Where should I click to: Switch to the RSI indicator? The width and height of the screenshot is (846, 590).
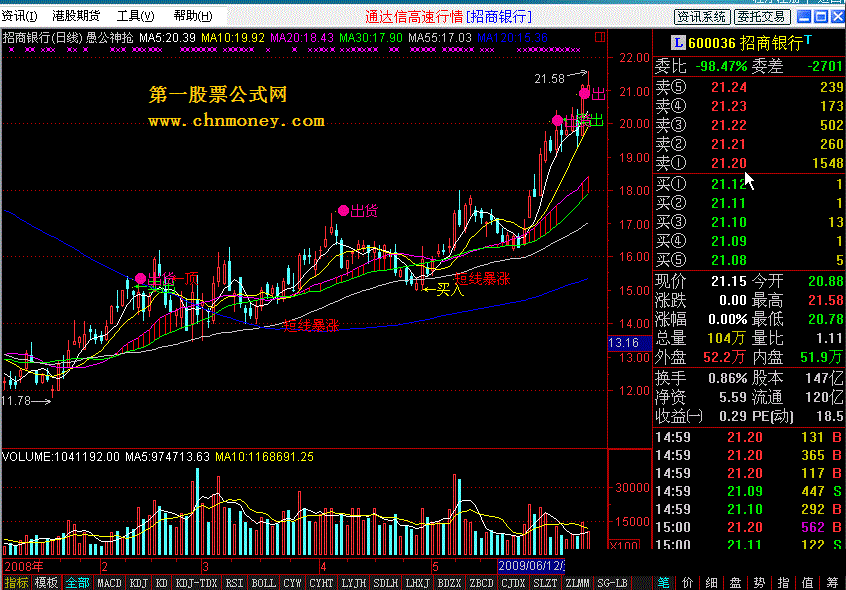(234, 583)
